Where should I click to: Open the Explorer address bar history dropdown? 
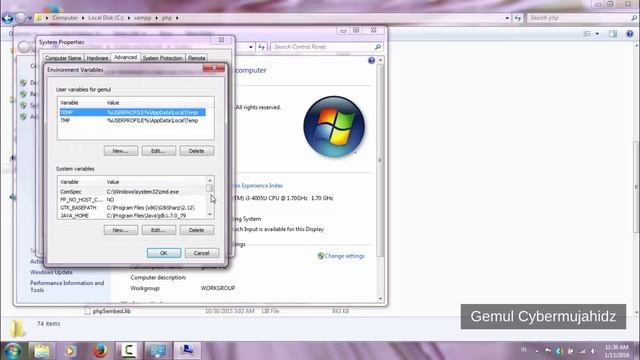pos(507,18)
